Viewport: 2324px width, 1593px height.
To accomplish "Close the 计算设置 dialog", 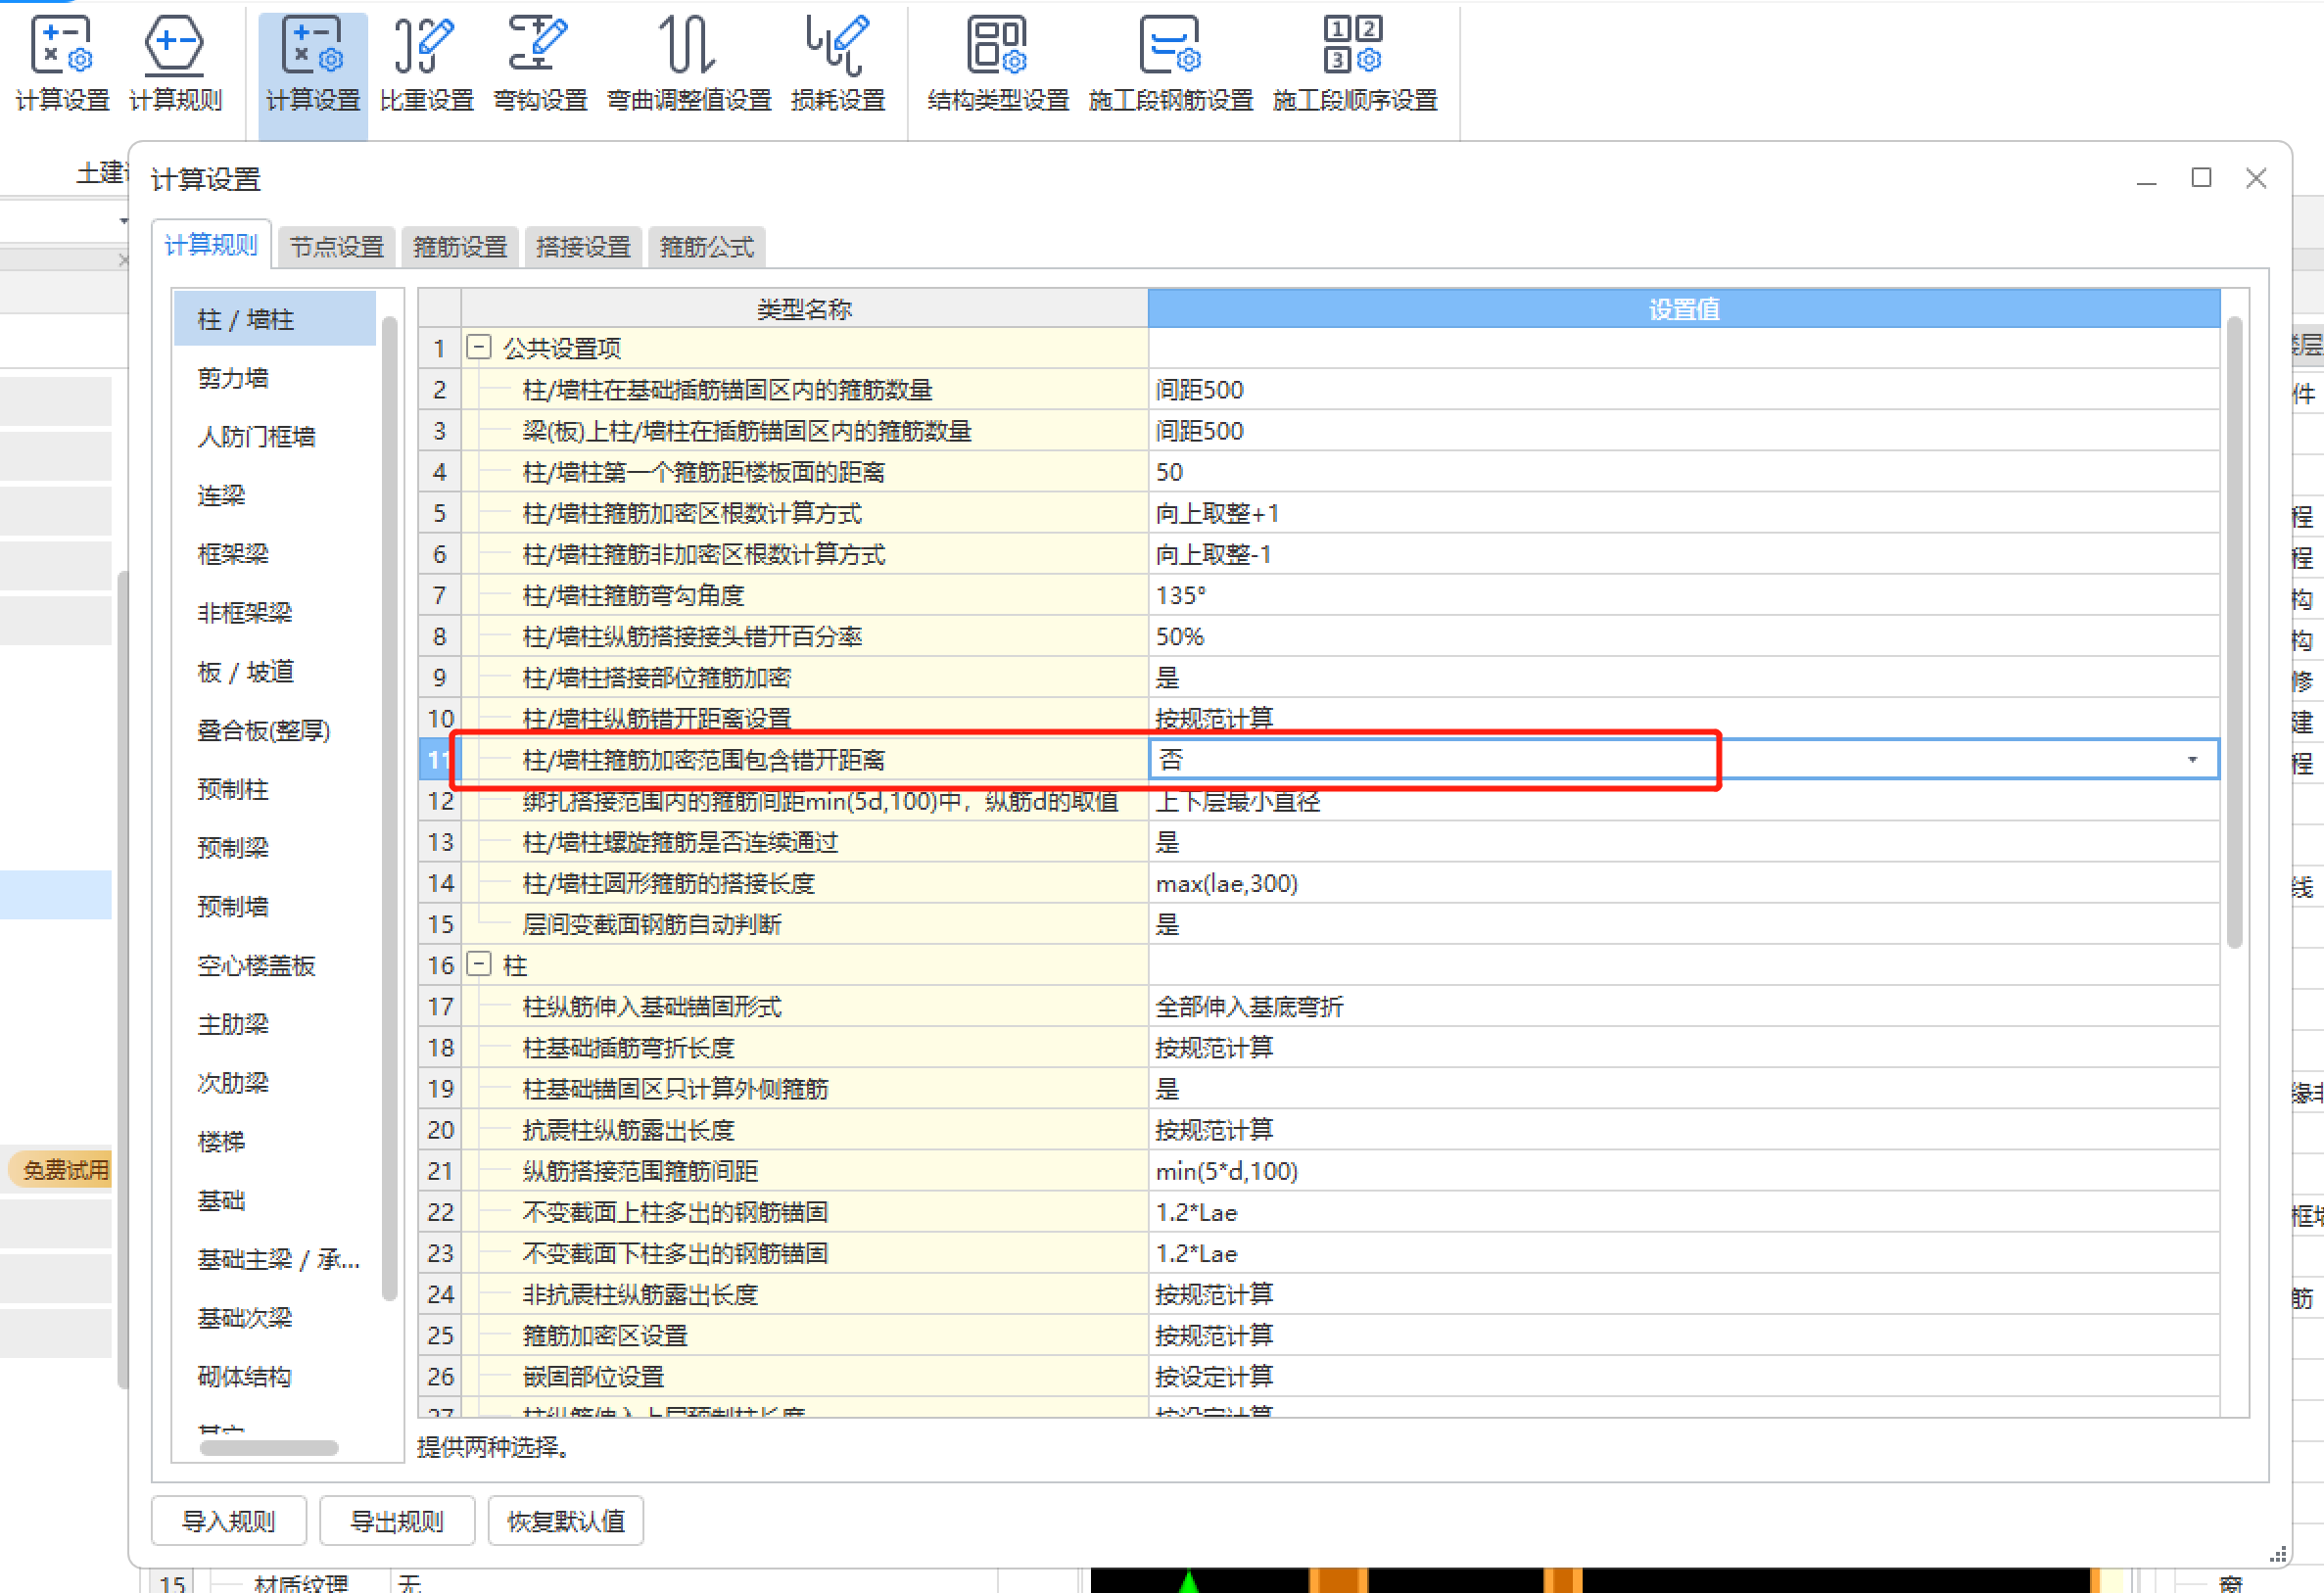I will point(2256,178).
